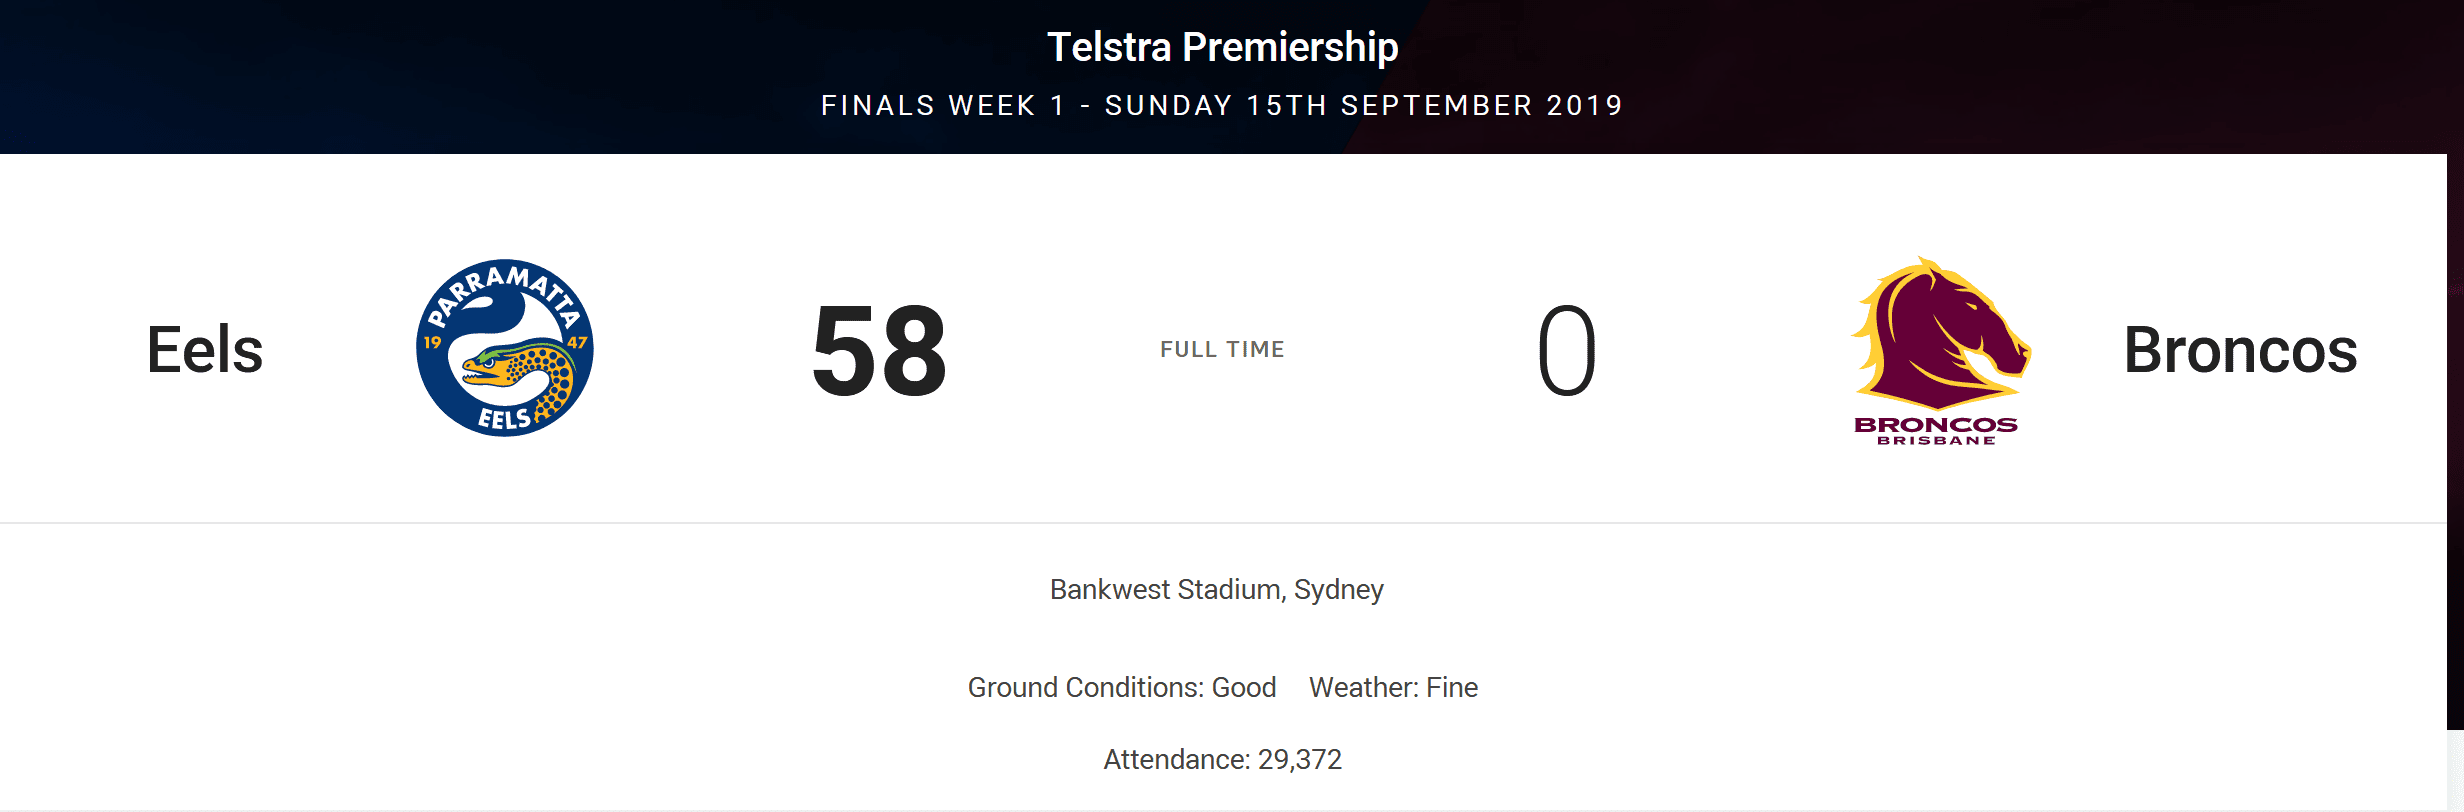Image resolution: width=2464 pixels, height=812 pixels.
Task: Click the Weather: Fine text
Action: pyautogui.click(x=1393, y=688)
